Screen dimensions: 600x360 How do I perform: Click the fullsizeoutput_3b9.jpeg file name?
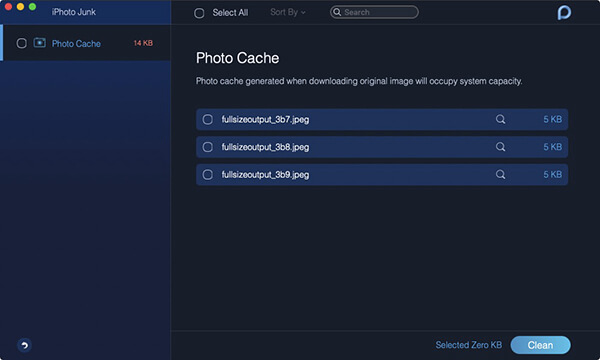(x=265, y=174)
